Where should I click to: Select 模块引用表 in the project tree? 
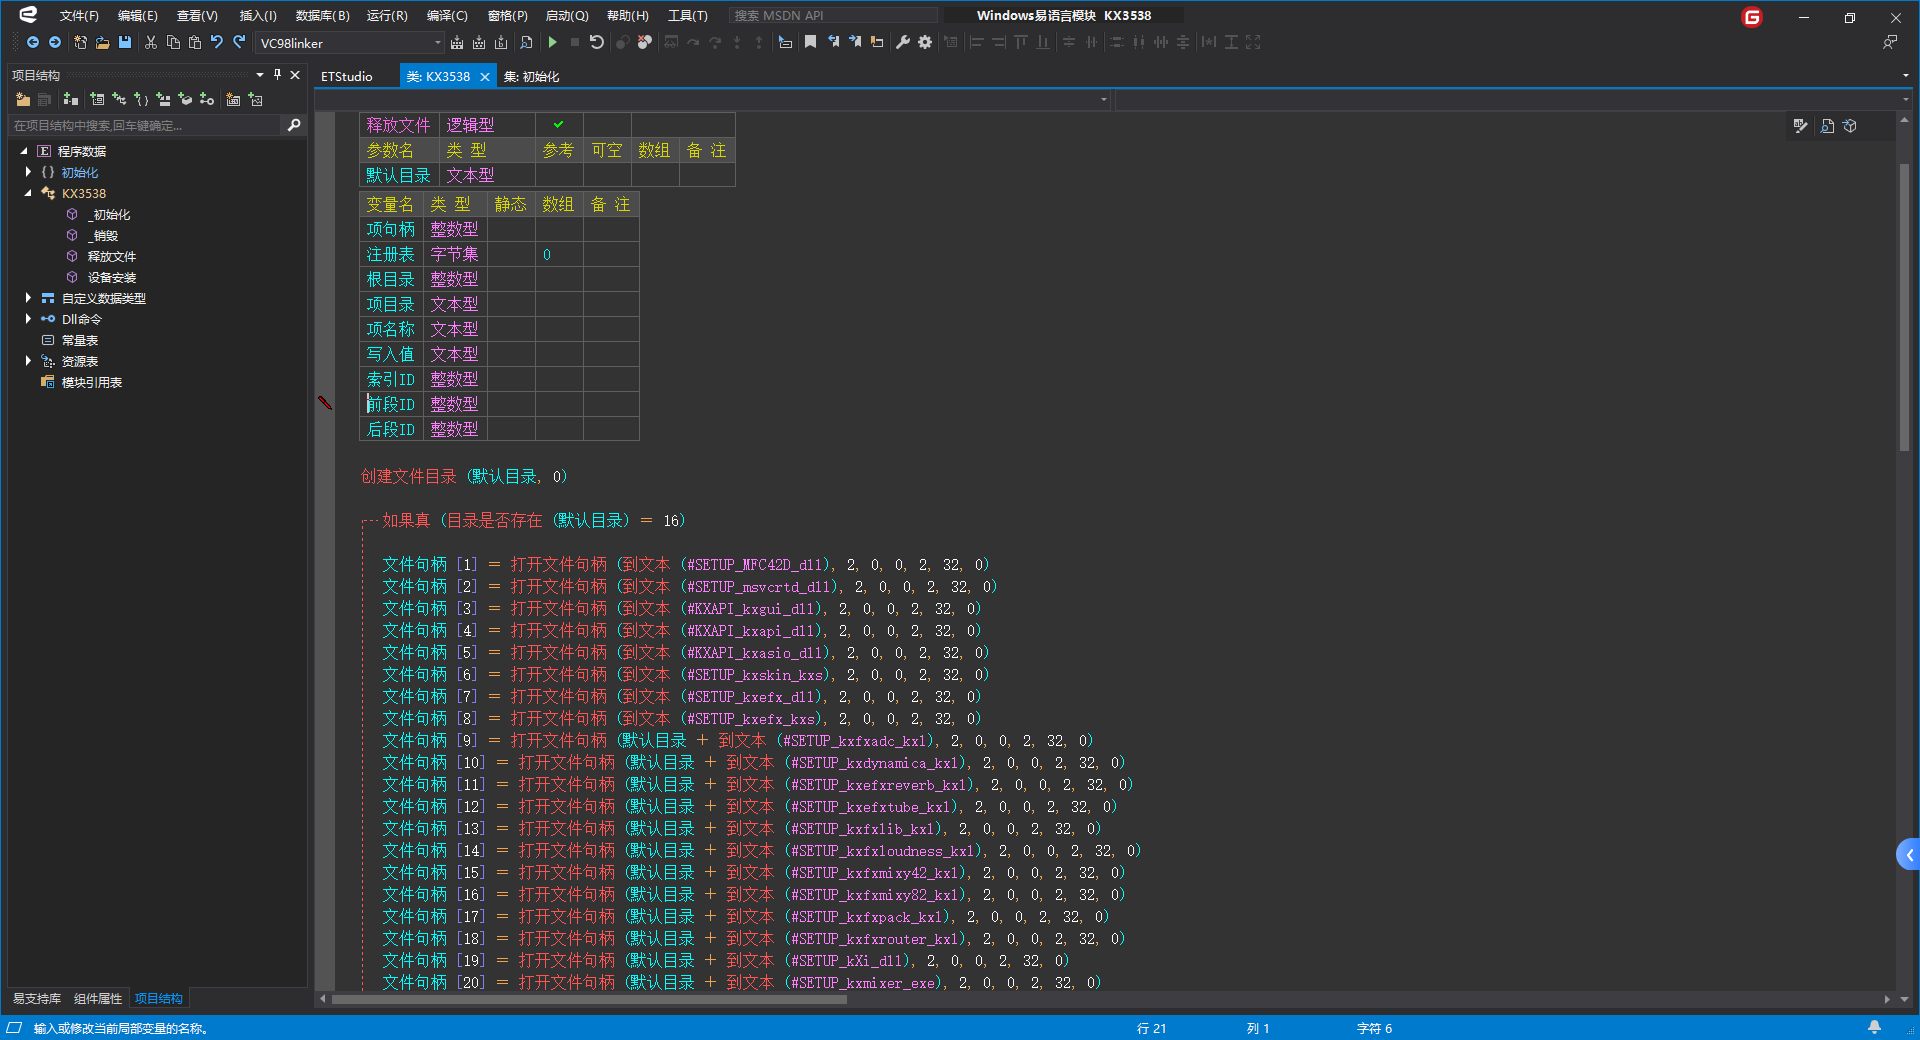point(92,382)
